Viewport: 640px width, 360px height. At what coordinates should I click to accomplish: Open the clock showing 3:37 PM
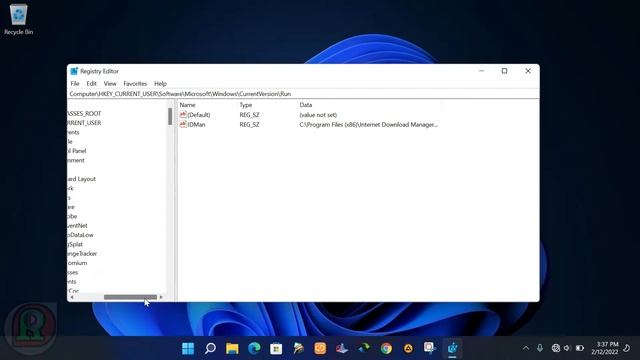tap(605, 348)
